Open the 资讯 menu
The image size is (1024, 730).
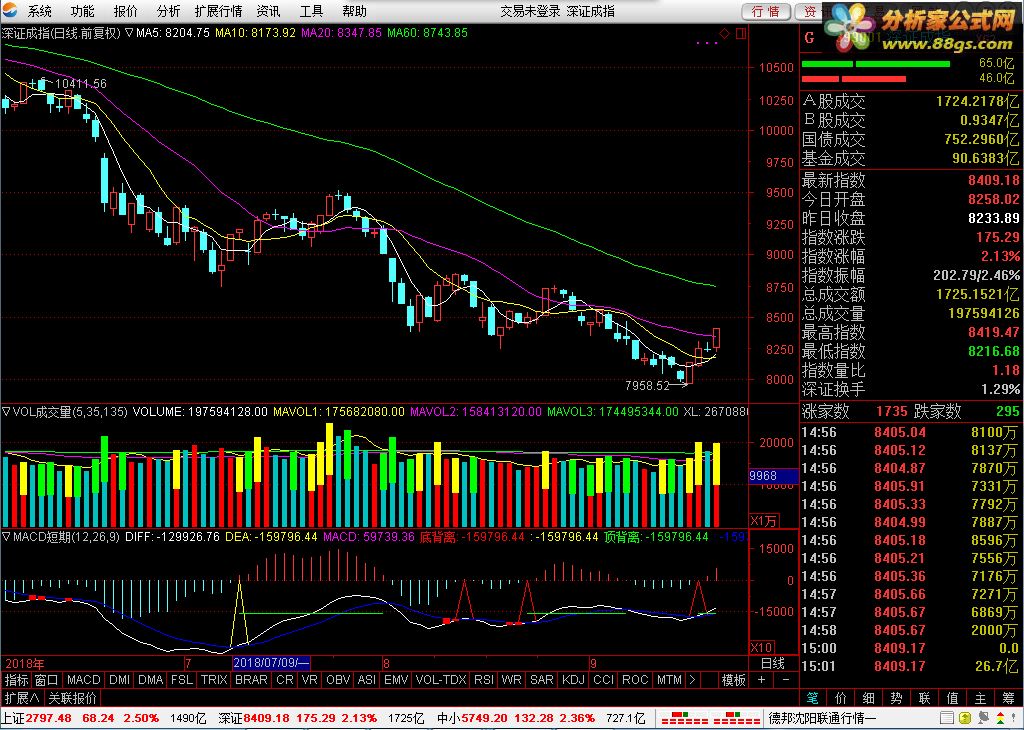[x=268, y=11]
